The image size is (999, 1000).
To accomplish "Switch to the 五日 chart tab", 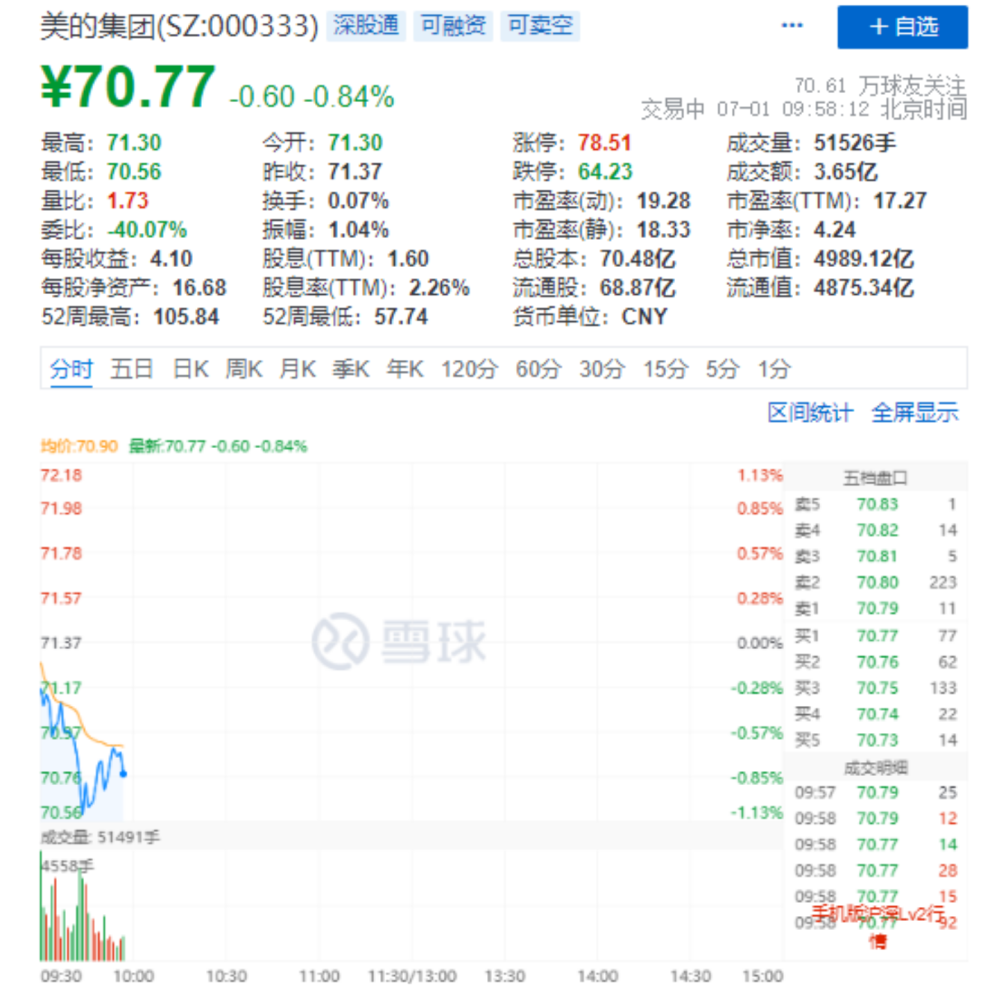I will [131, 369].
